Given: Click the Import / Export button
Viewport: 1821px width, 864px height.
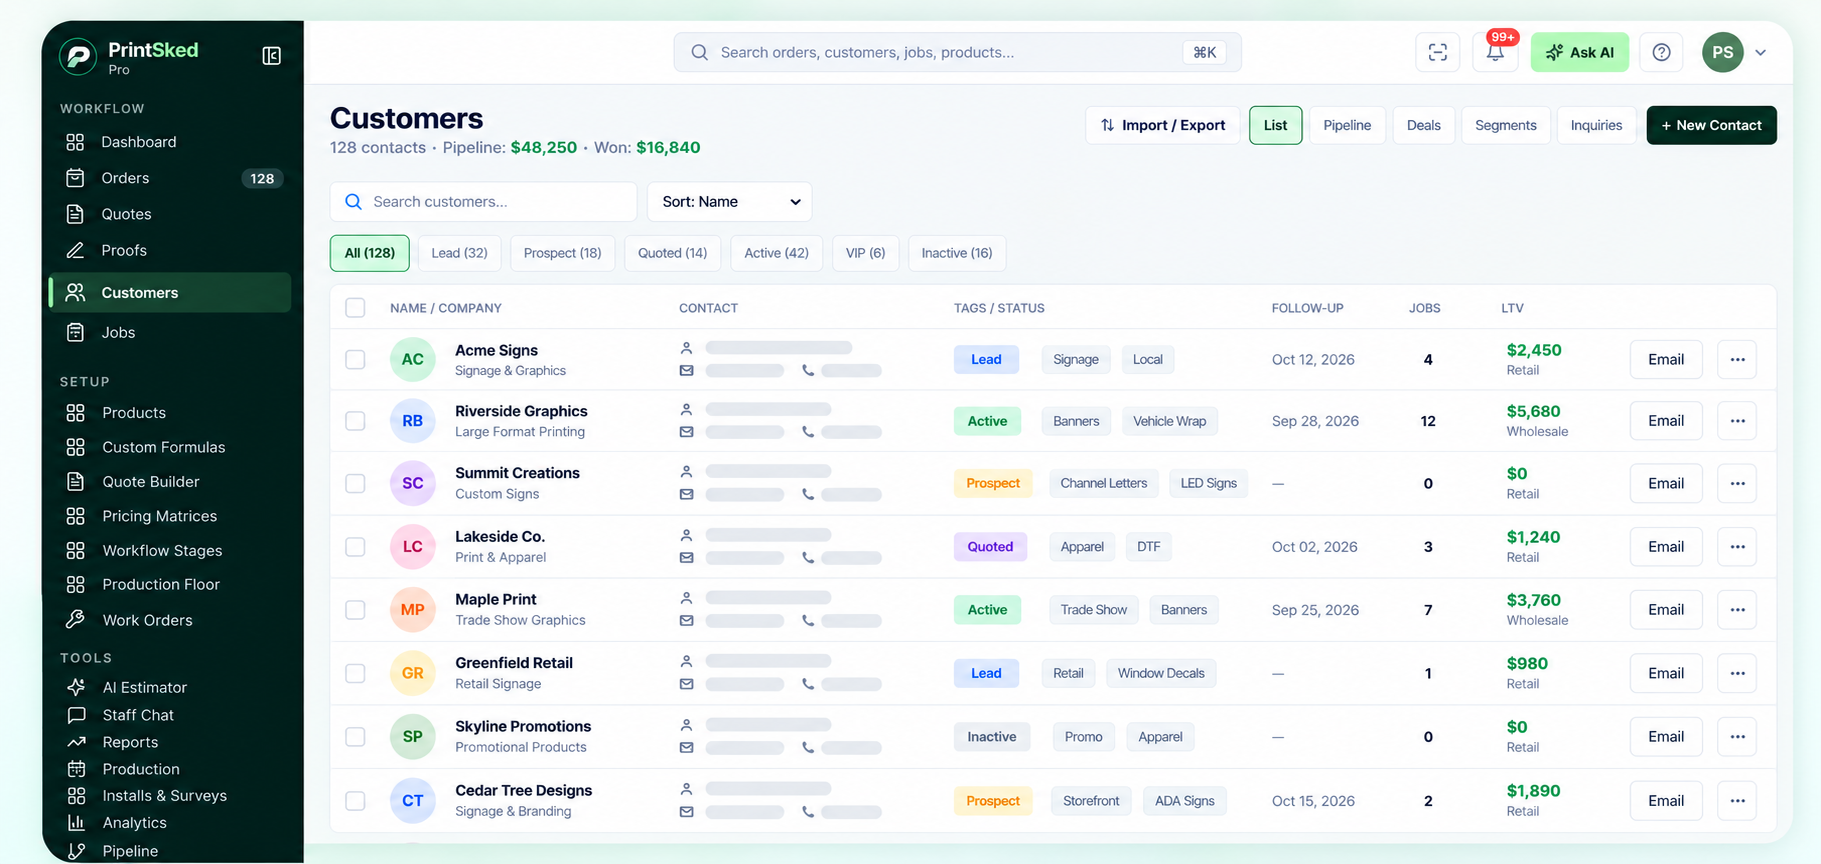Looking at the screenshot, I should pos(1163,125).
